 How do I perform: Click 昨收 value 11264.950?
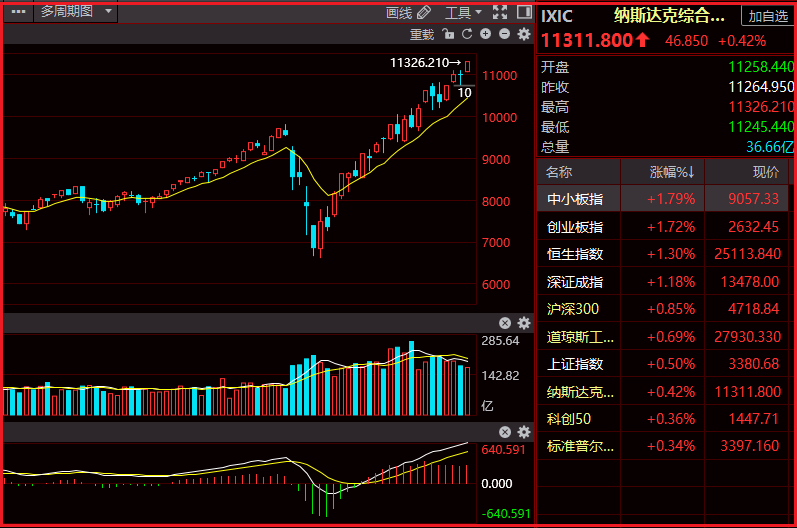761,87
